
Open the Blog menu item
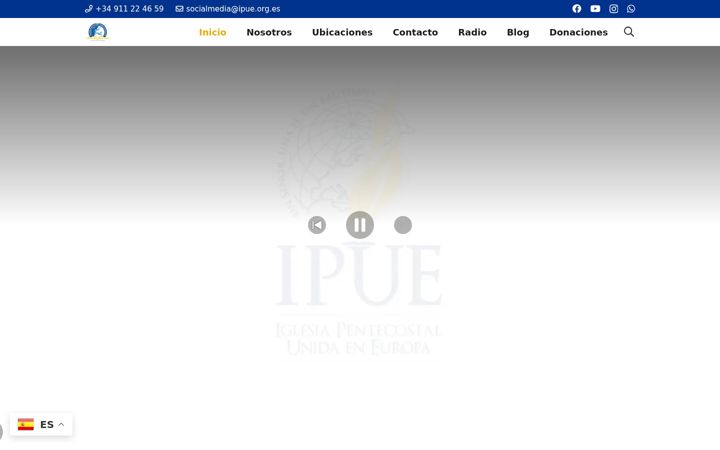coord(518,32)
